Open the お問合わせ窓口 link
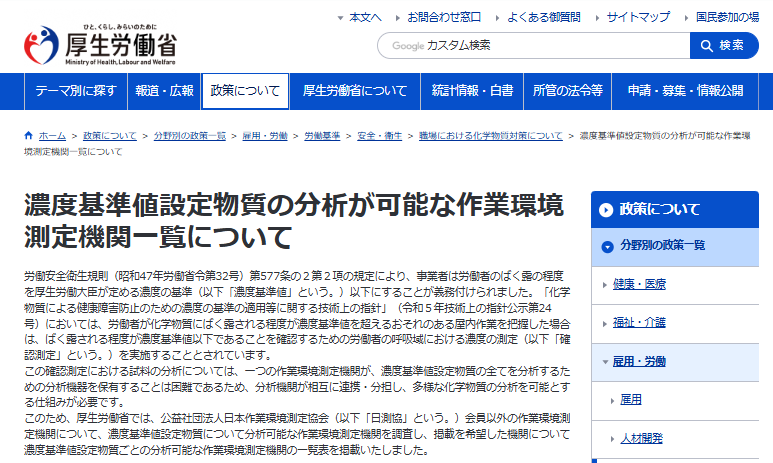 [444, 17]
